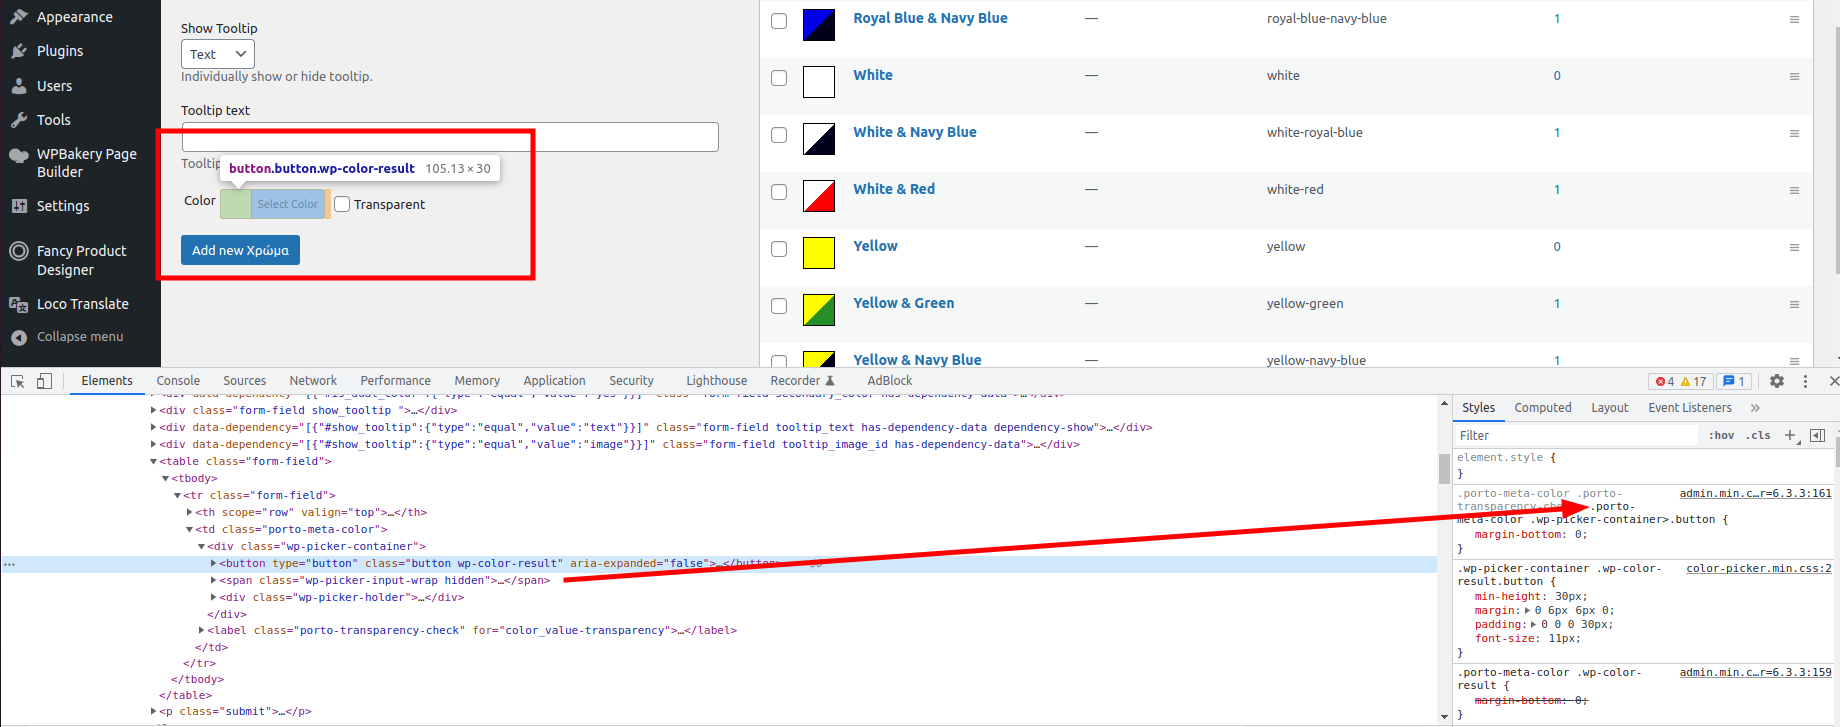This screenshot has height=727, width=1840.
Task: Tick the checkbox for Royal Blue & Navy Blue
Action: (x=779, y=21)
